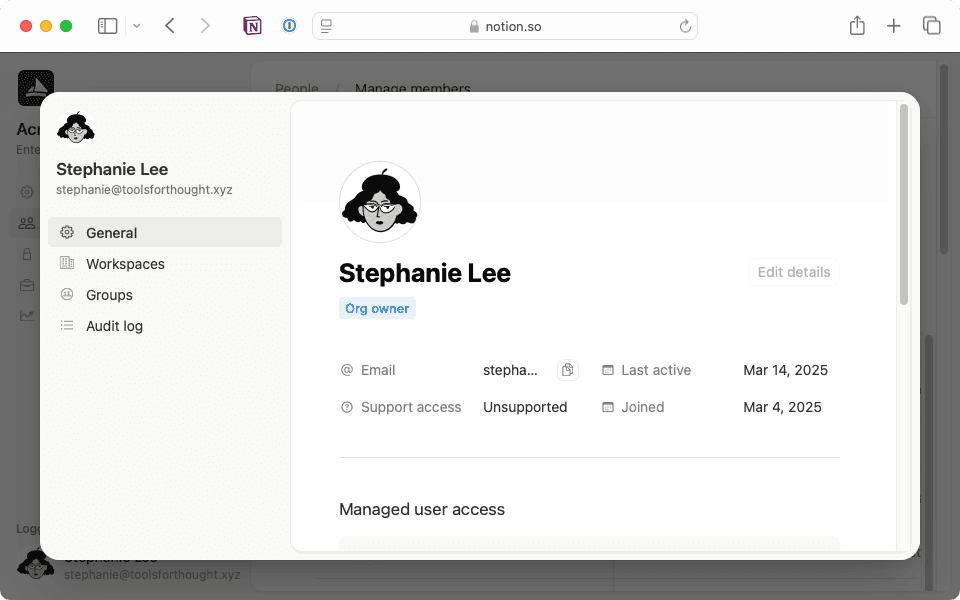This screenshot has height=600, width=960.
Task: Toggle Safari's sidebar visibility
Action: (107, 26)
